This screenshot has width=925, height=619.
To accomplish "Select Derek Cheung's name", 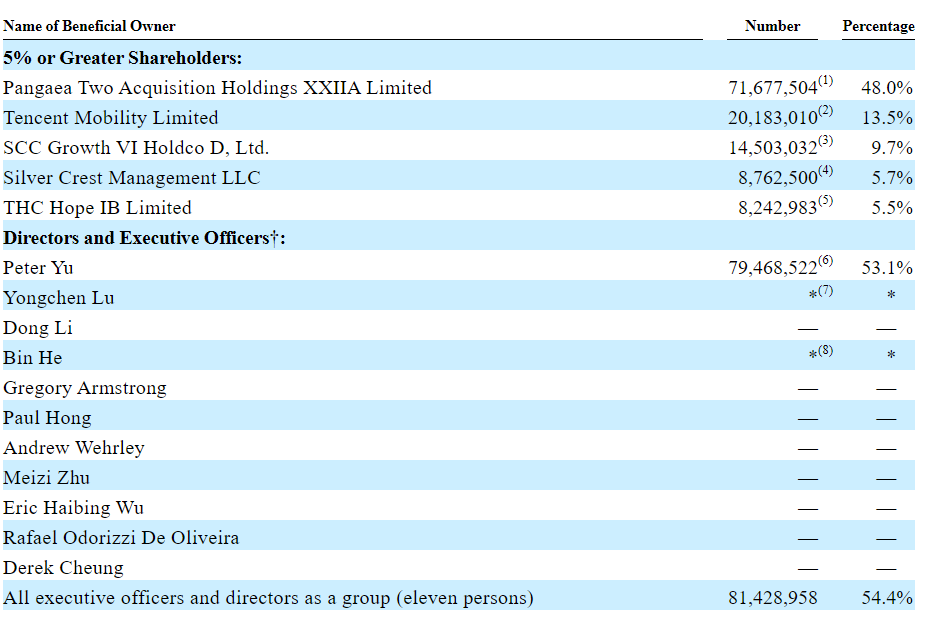I will pyautogui.click(x=63, y=568).
